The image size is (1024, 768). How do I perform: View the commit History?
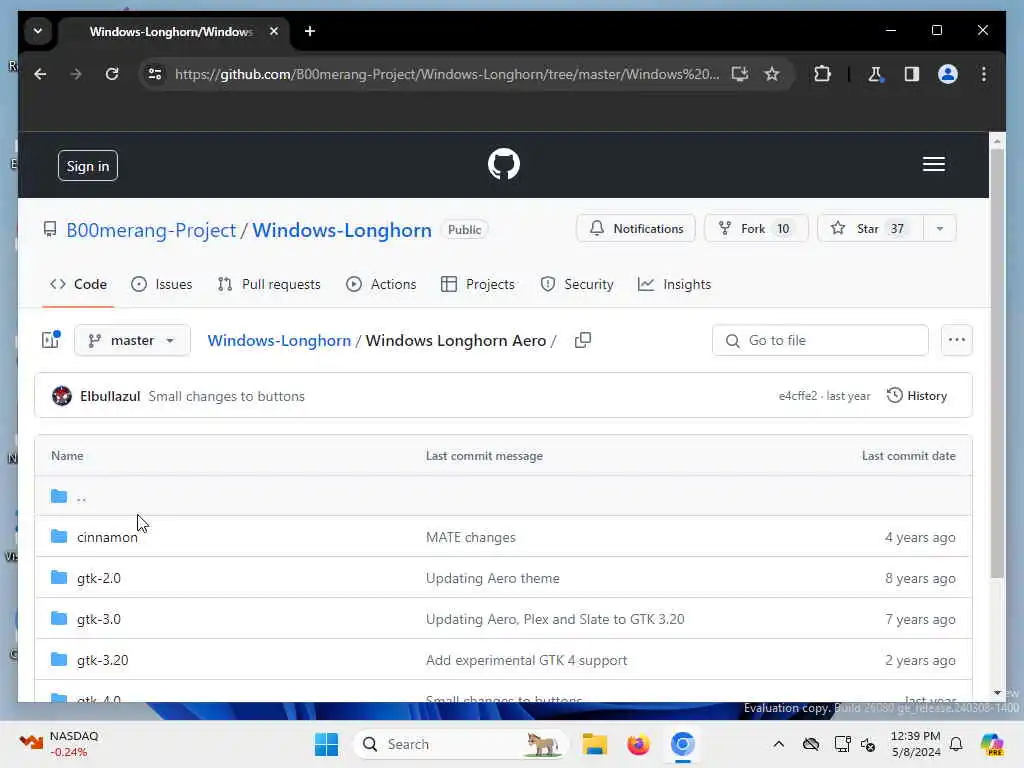(x=916, y=396)
